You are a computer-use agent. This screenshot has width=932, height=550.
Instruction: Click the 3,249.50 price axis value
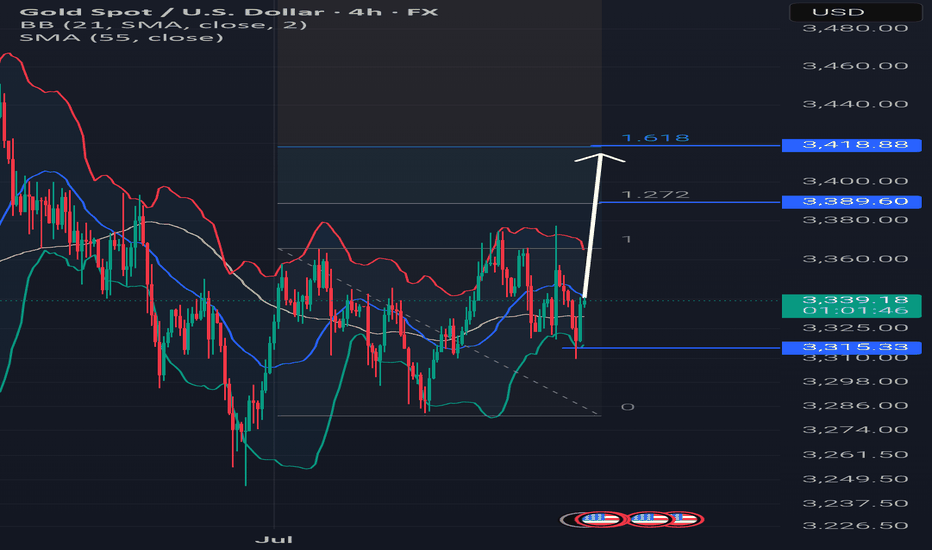855,479
